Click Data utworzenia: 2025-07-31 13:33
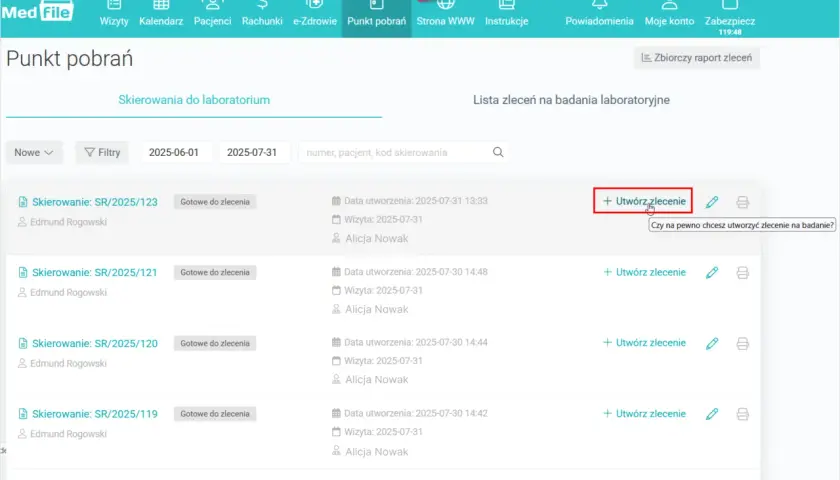The image size is (840, 480). 416,201
